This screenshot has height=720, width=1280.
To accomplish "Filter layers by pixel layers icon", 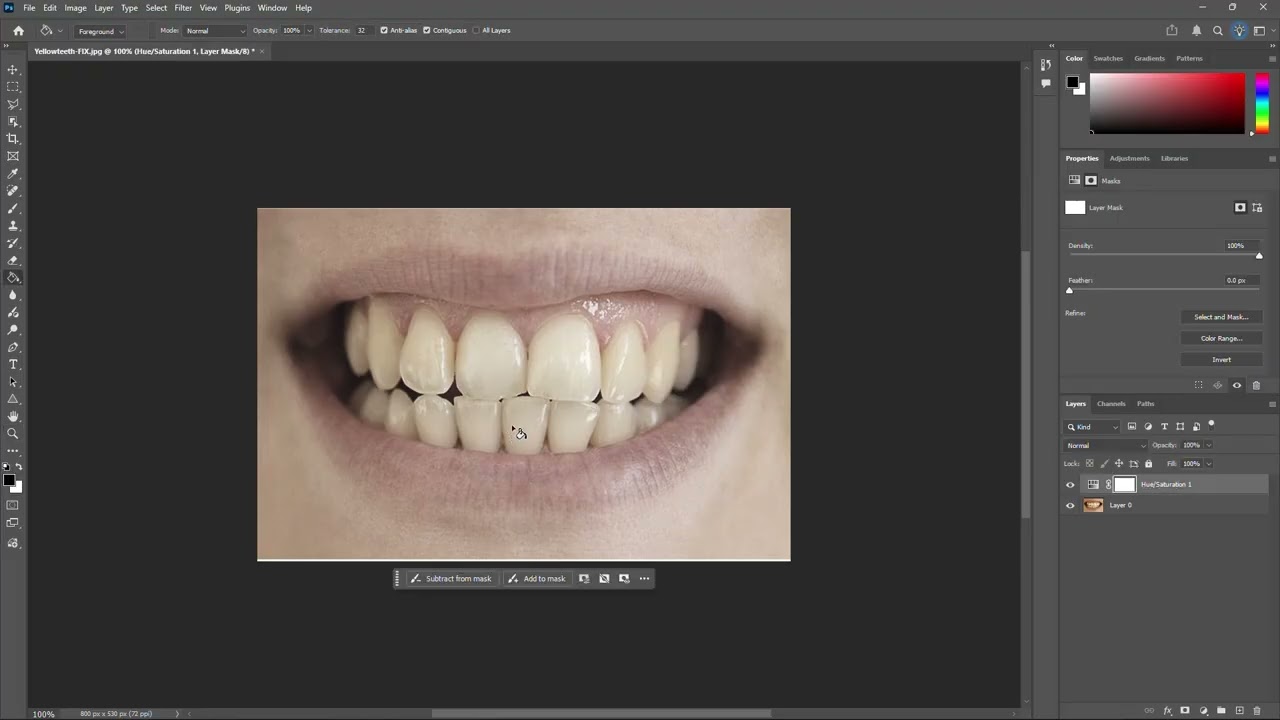I will [x=1132, y=426].
